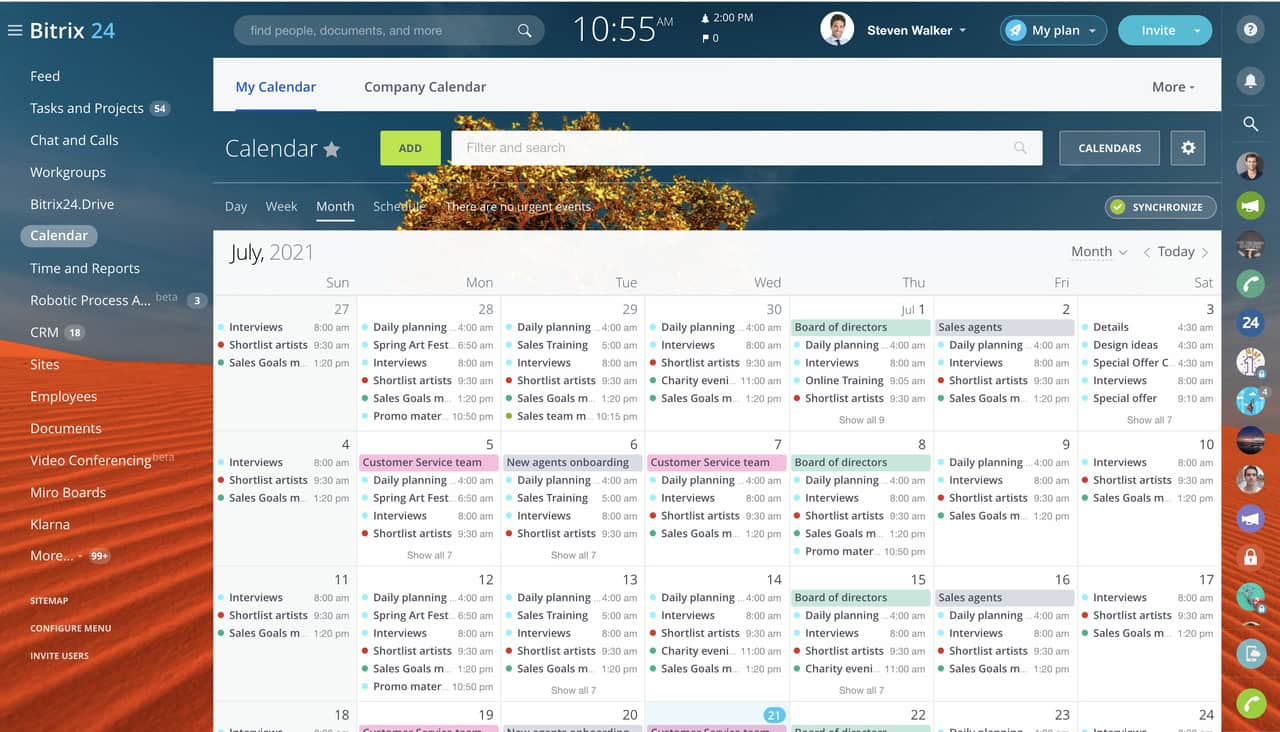Open search from the right sidebar magnifier

click(x=1250, y=124)
